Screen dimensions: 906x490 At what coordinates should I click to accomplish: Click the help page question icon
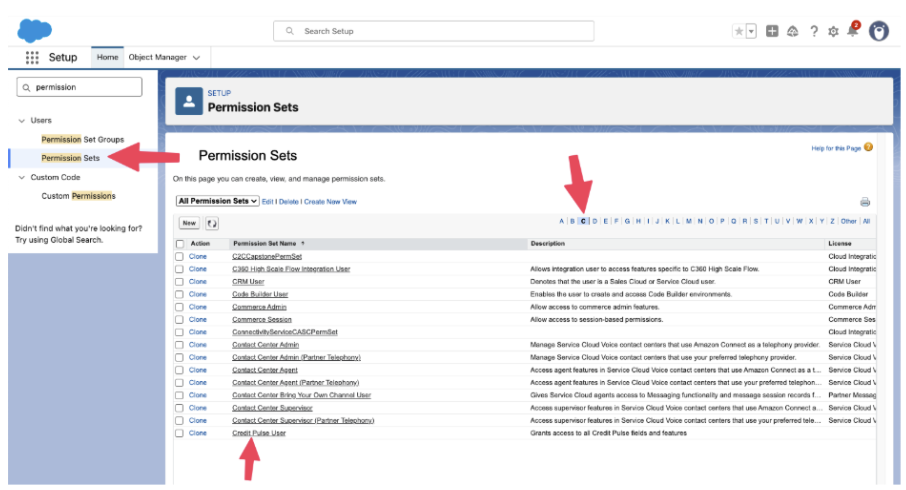coord(868,147)
